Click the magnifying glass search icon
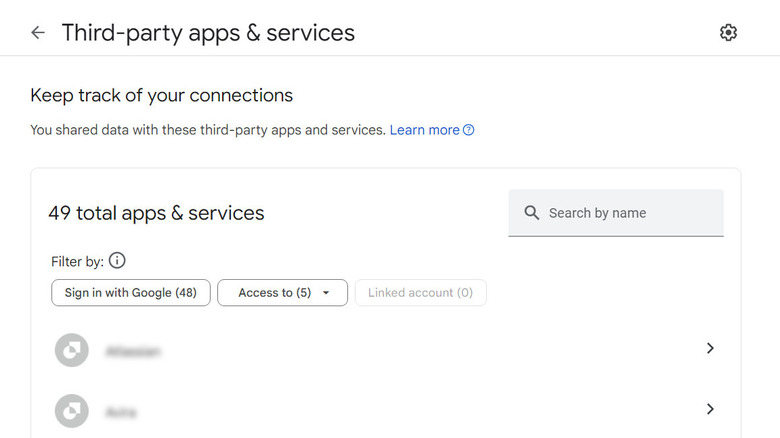780x438 pixels. tap(531, 213)
